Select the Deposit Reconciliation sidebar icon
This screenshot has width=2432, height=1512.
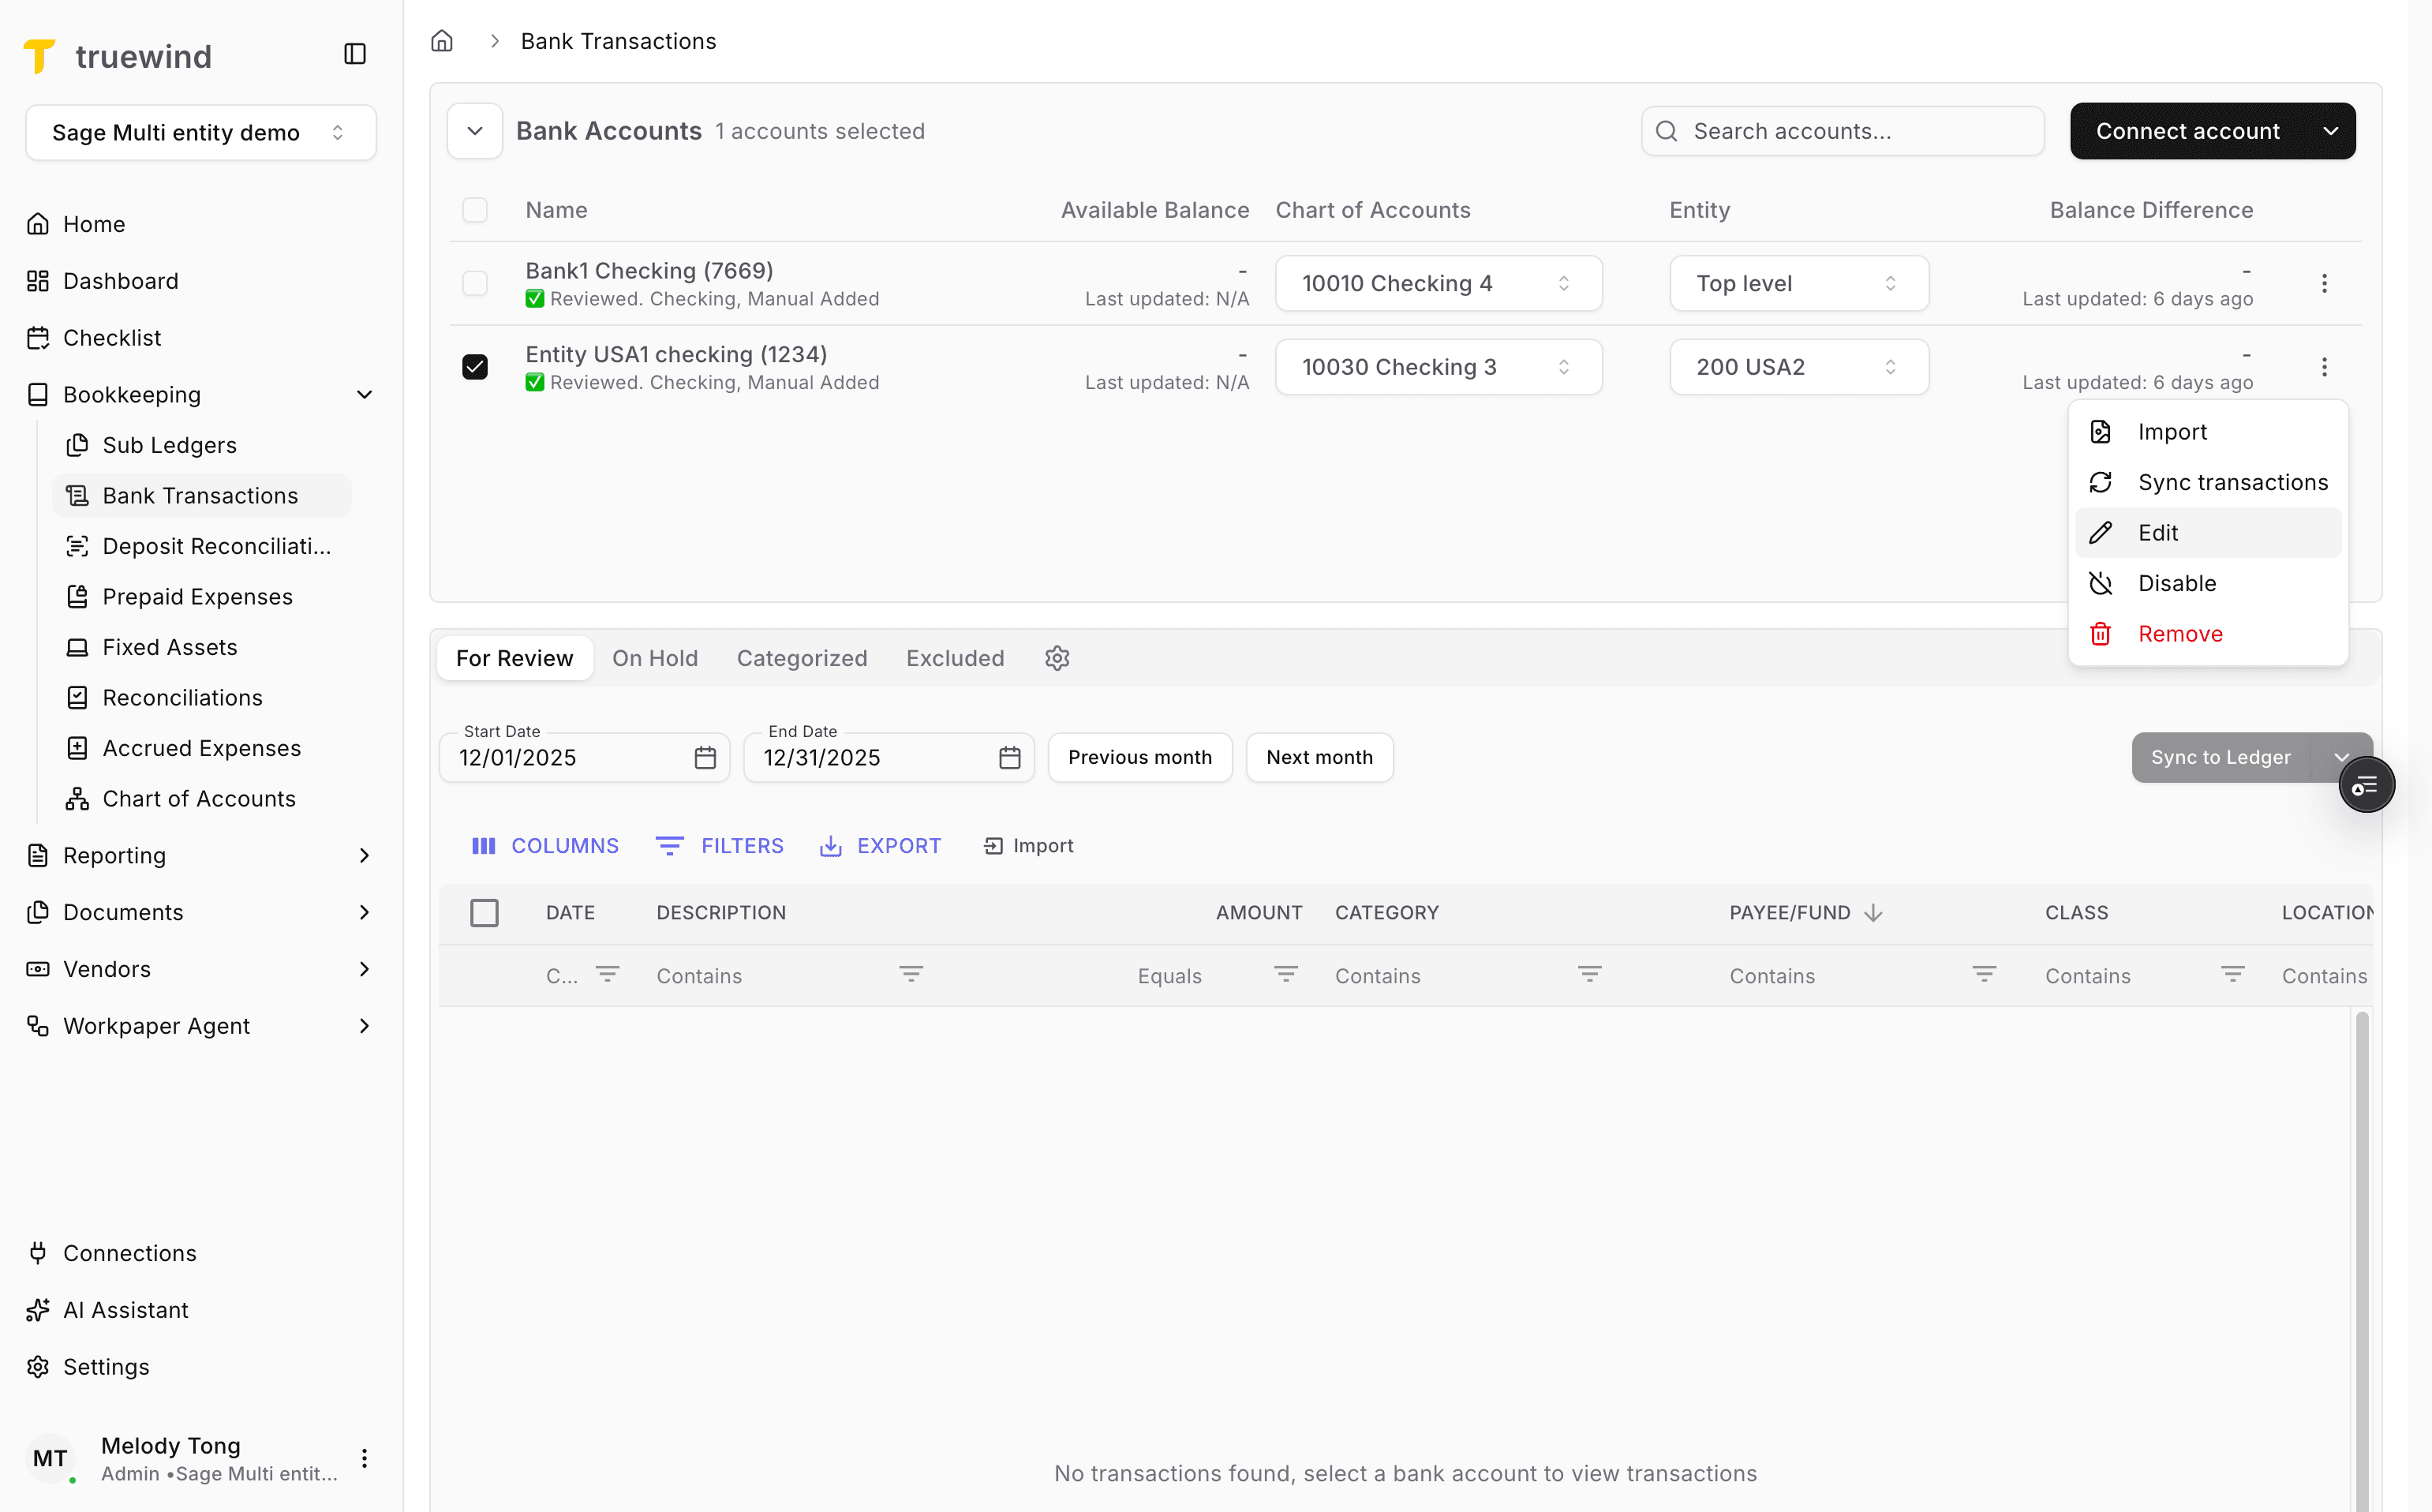pyautogui.click(x=78, y=546)
